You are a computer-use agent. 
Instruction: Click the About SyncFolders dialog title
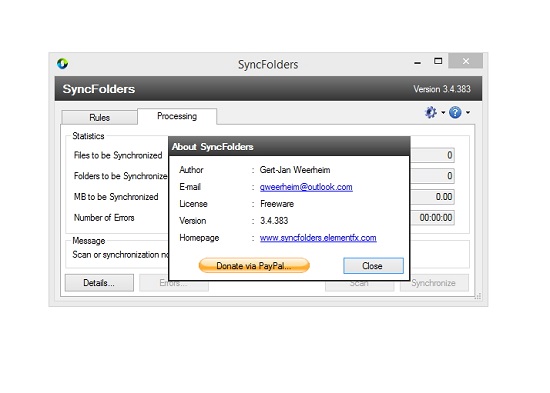click(213, 147)
